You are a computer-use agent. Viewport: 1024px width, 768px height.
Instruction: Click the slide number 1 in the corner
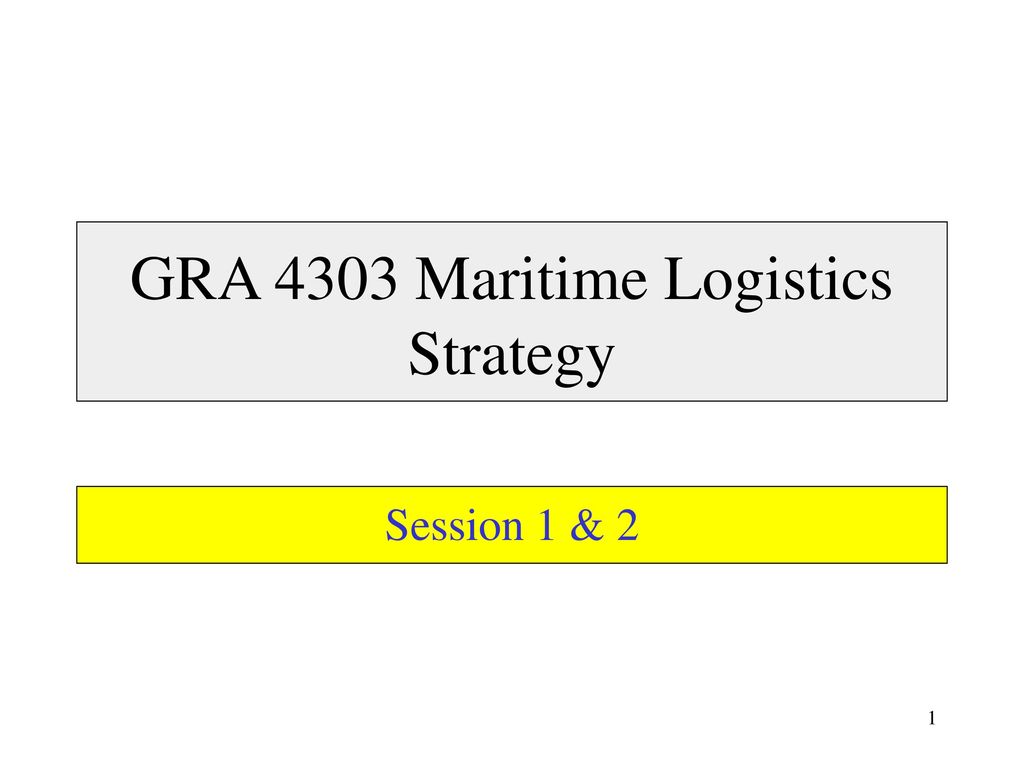pos(932,718)
